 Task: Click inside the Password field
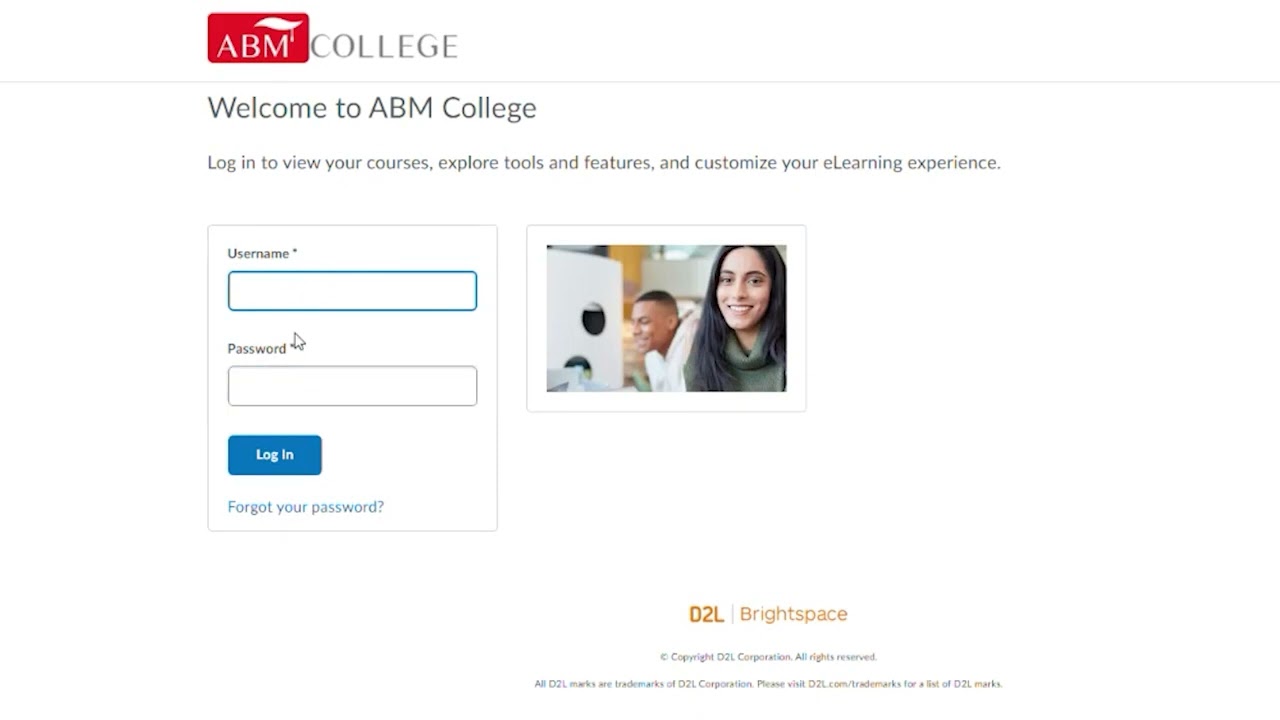pyautogui.click(x=352, y=386)
